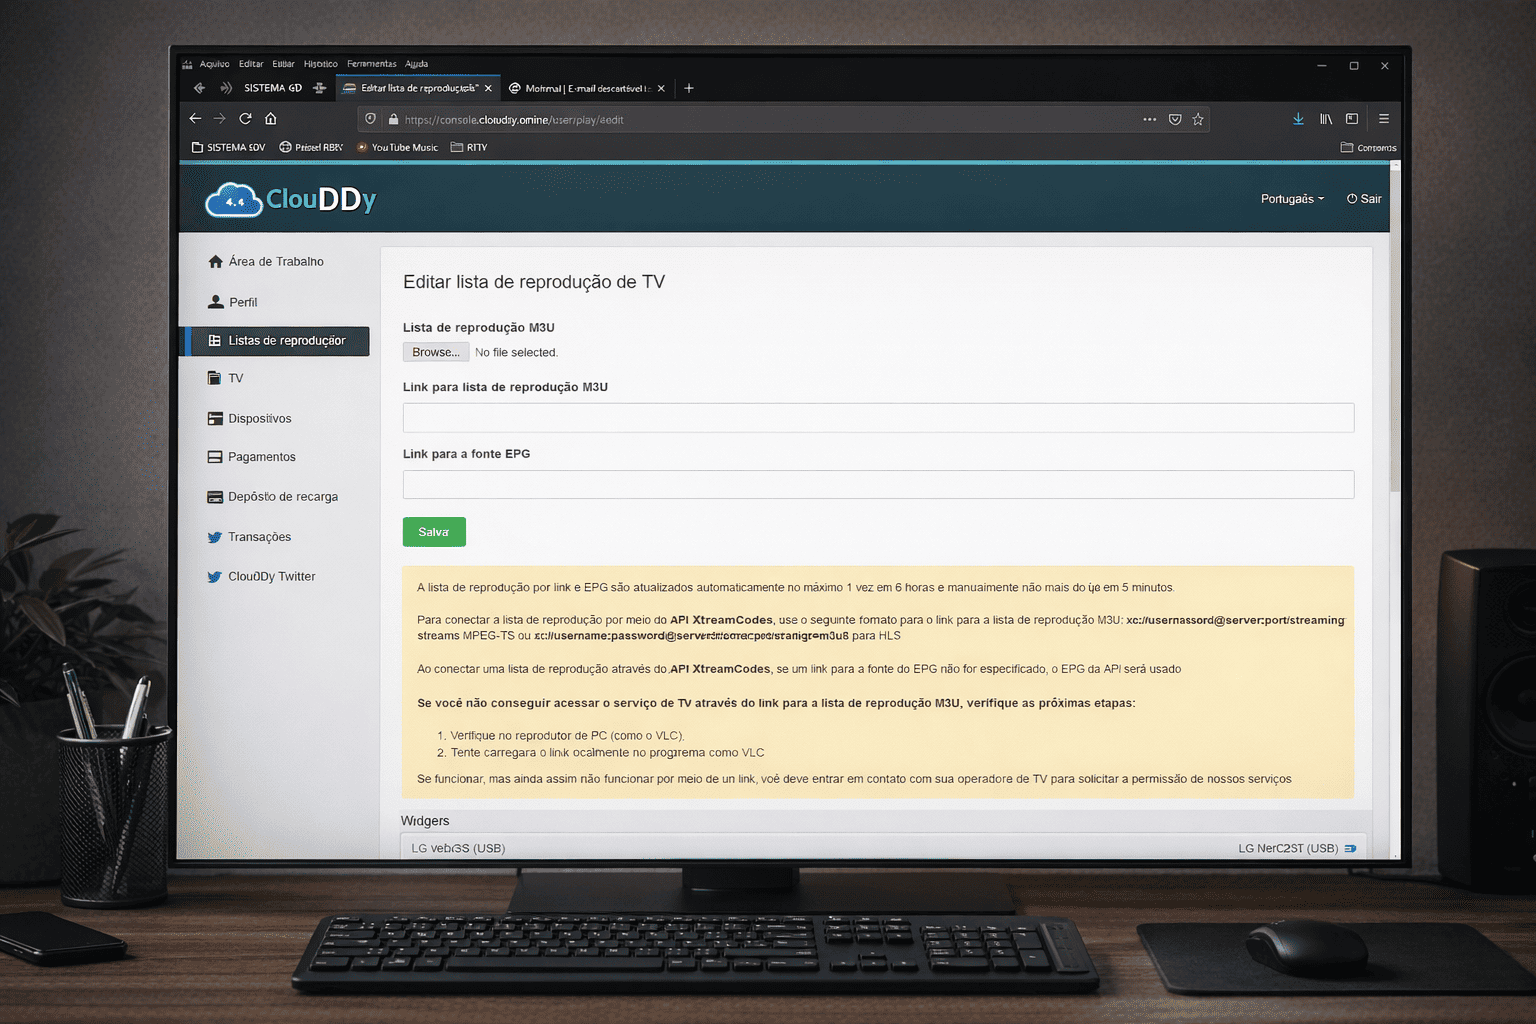Image resolution: width=1536 pixels, height=1024 pixels.
Task: Click the Dispositivos sidebar icon
Action: click(215, 418)
